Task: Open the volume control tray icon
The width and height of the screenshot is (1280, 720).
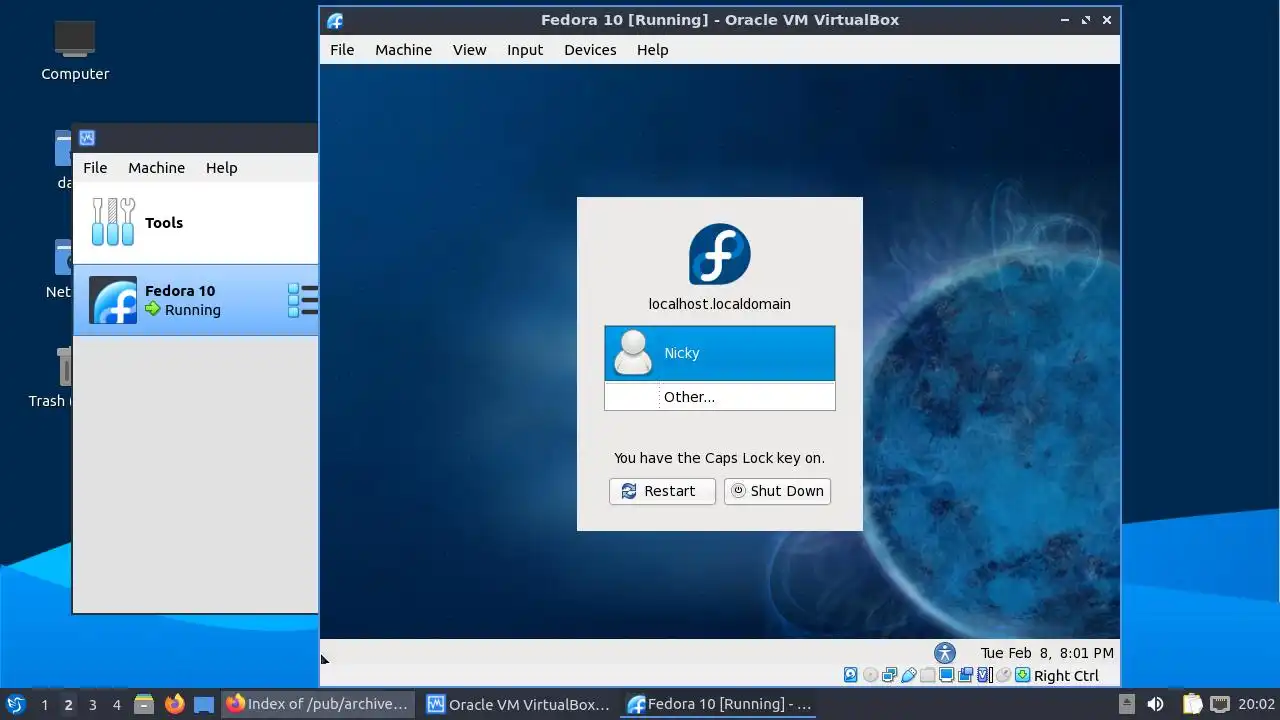Action: (1155, 704)
